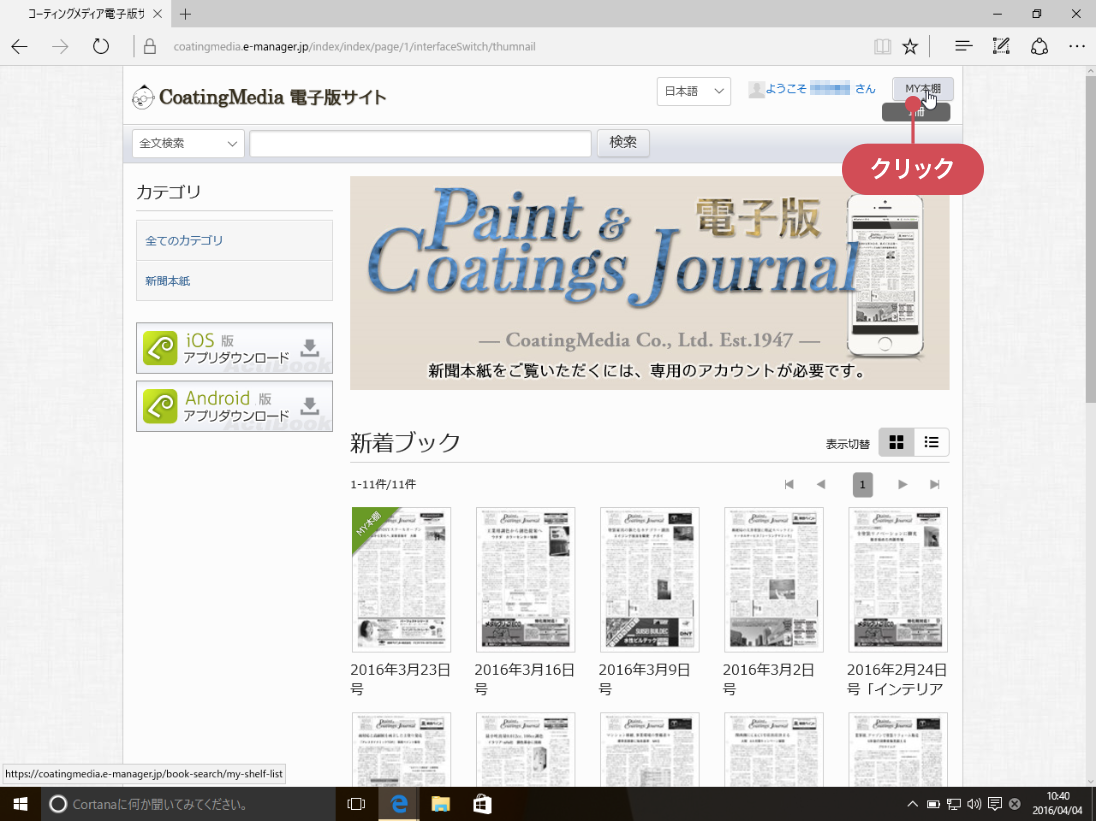
Task: Expand the 日本語 language dropdown
Action: [x=694, y=91]
